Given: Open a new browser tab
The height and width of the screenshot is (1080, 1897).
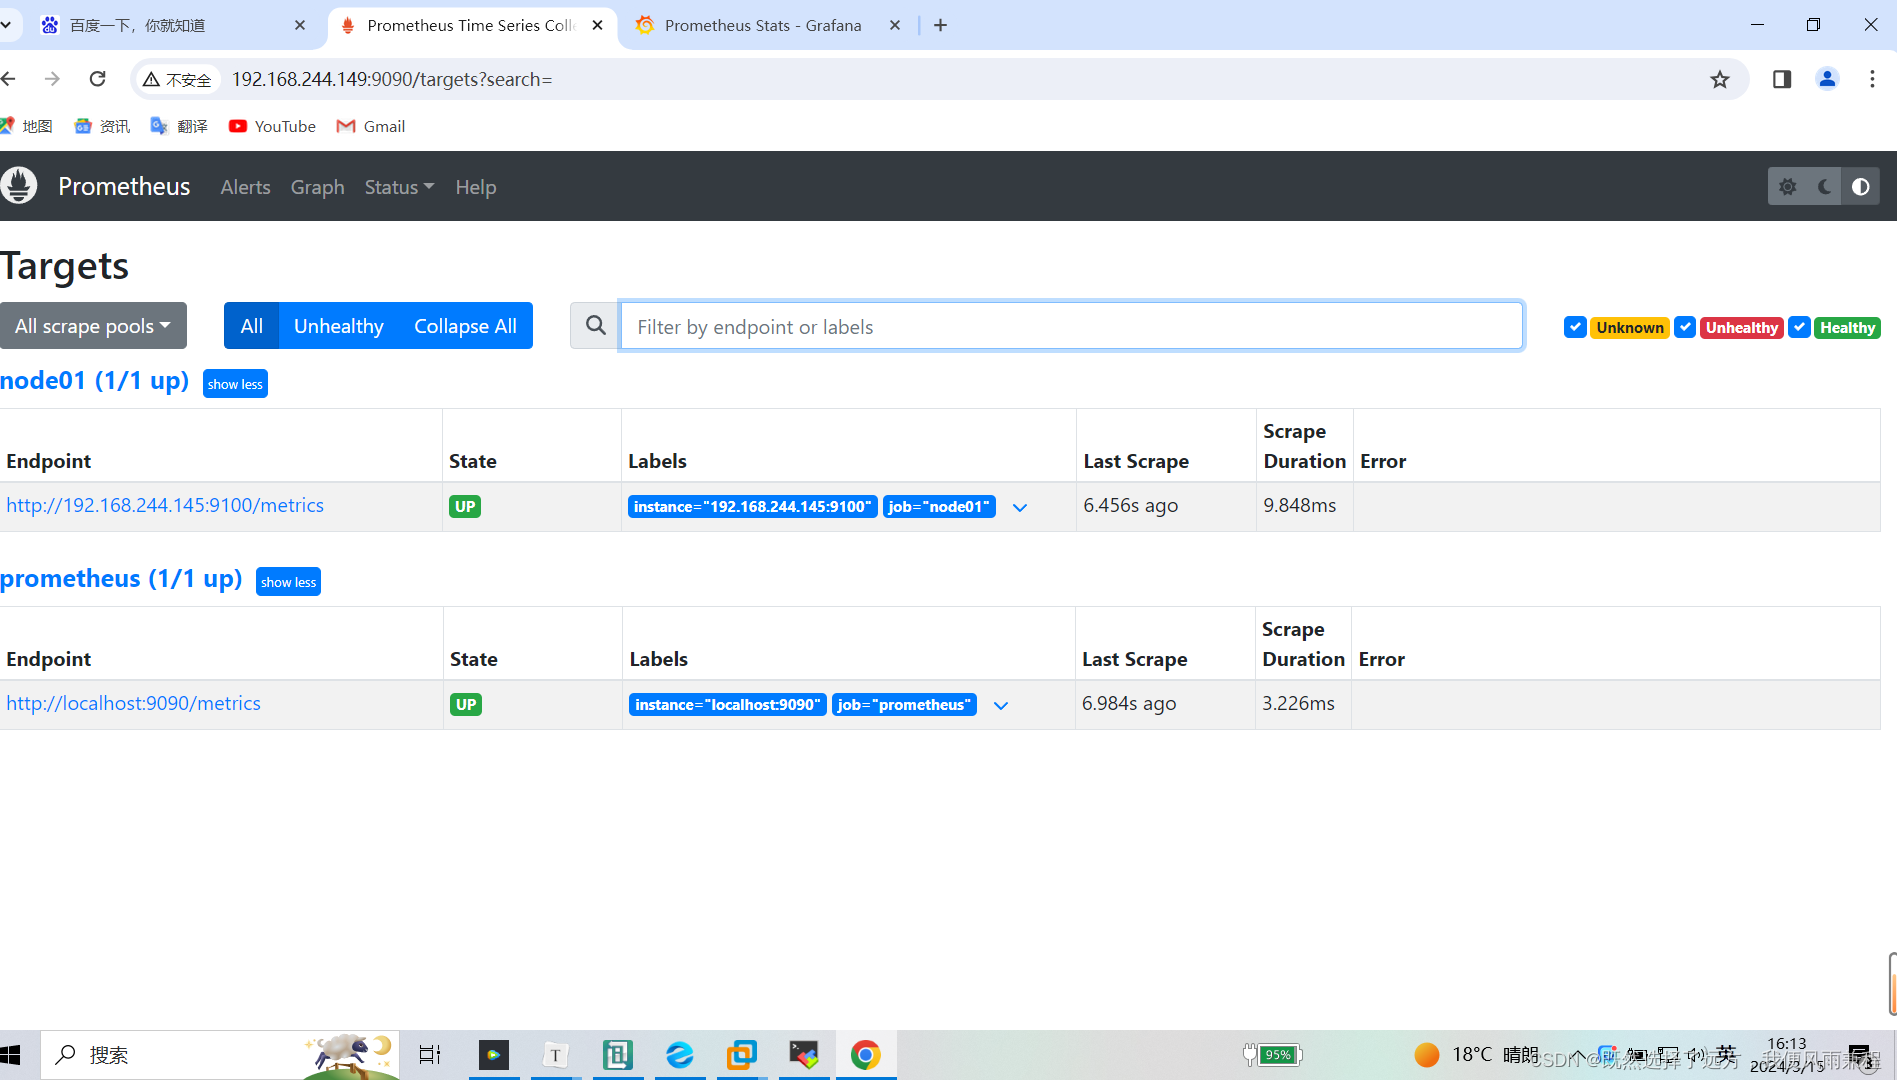Looking at the screenshot, I should [940, 25].
